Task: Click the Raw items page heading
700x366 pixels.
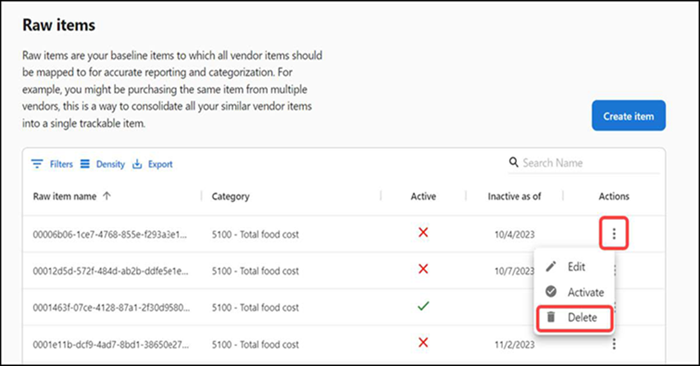Action: [59, 25]
